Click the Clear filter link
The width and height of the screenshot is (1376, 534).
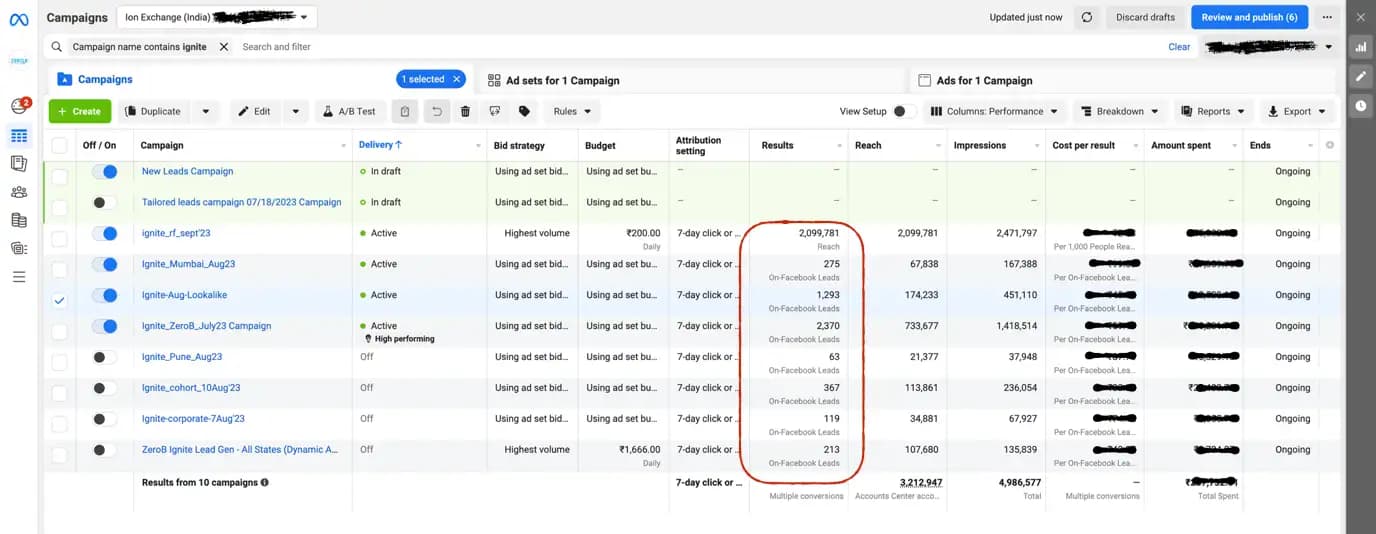[1179, 47]
